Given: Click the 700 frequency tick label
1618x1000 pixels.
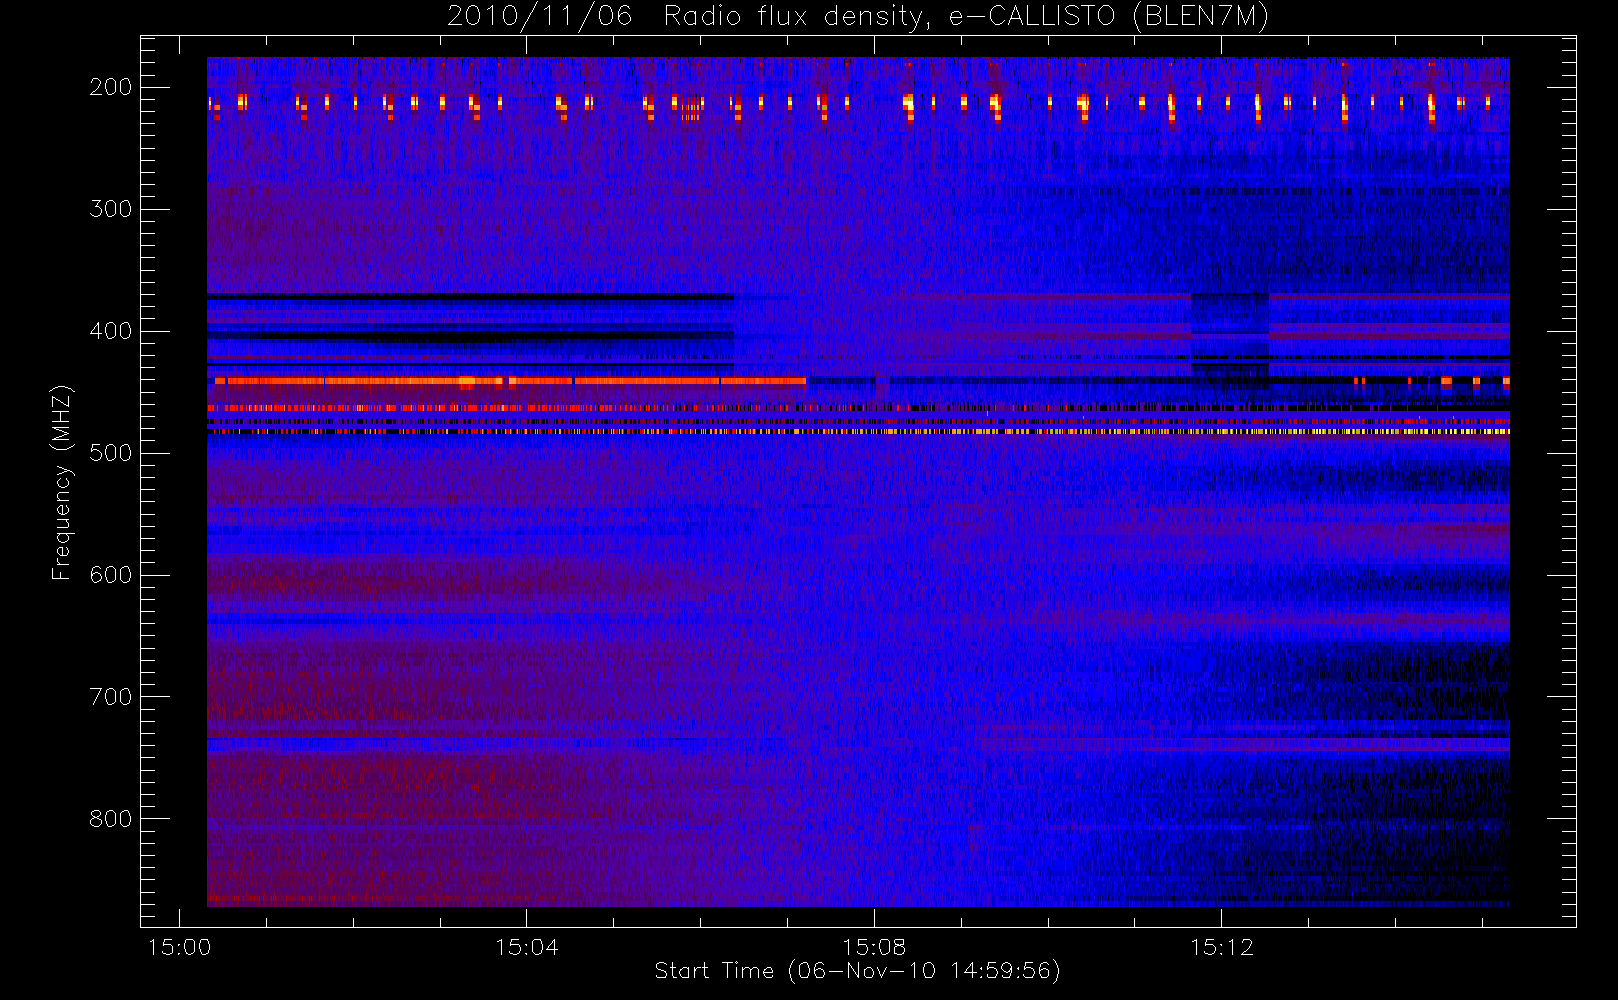Looking at the screenshot, I should point(111,697).
